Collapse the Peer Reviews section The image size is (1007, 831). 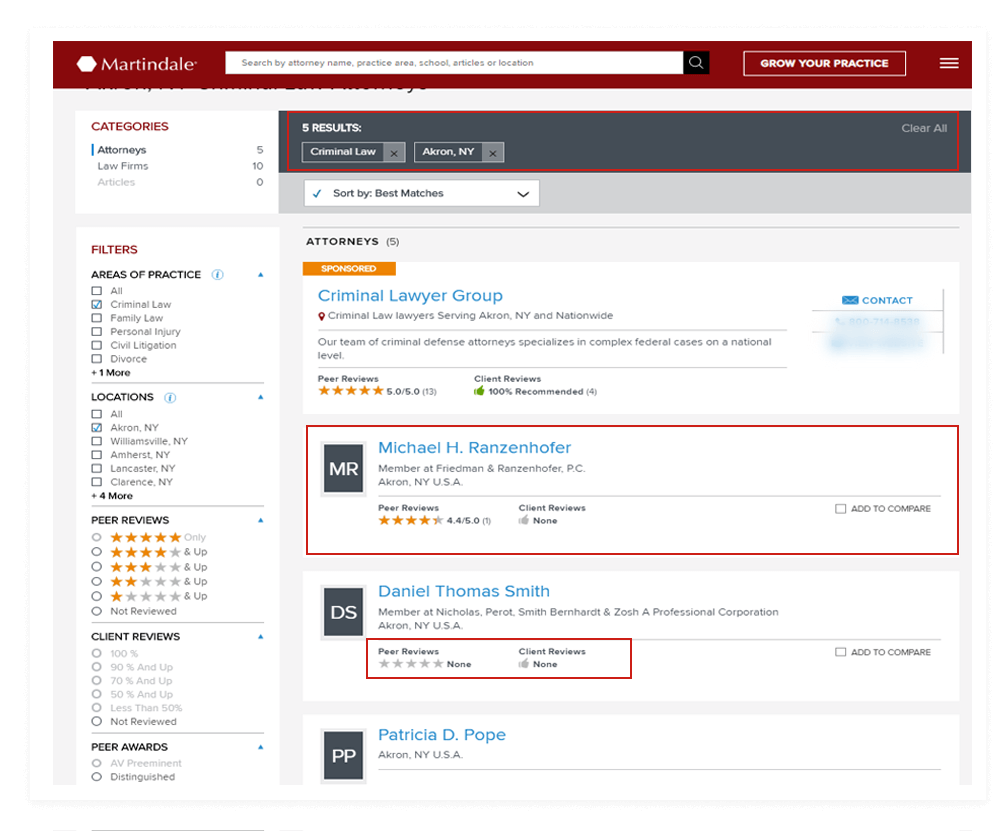pyautogui.click(x=261, y=520)
